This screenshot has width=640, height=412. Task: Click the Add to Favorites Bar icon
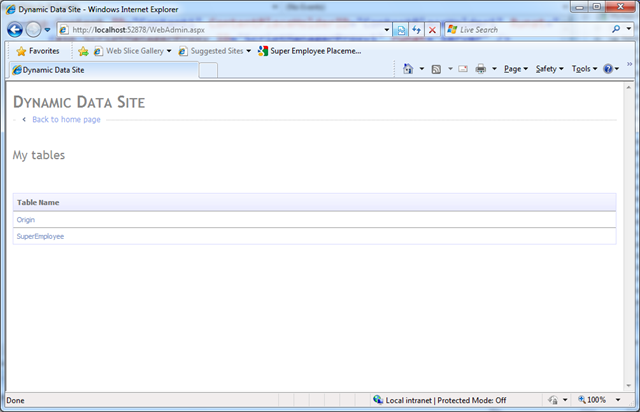pyautogui.click(x=83, y=51)
